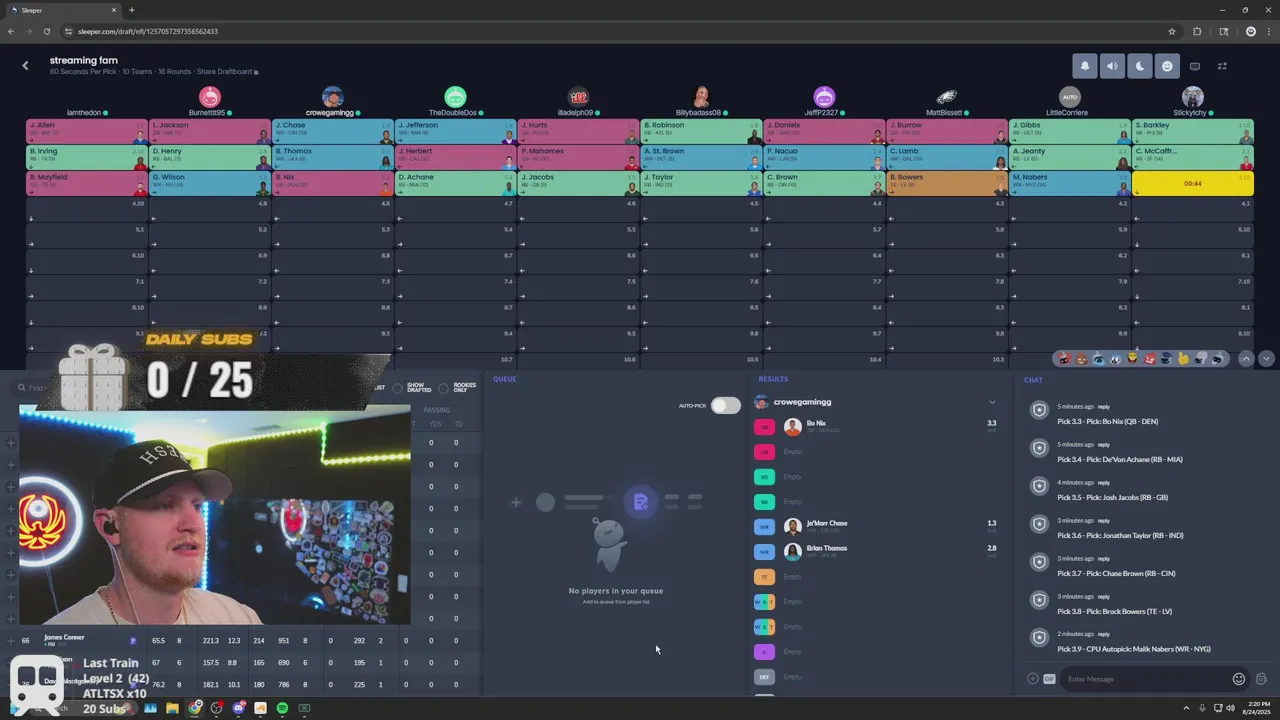Click MattBissett team avatar

pyautogui.click(x=946, y=97)
